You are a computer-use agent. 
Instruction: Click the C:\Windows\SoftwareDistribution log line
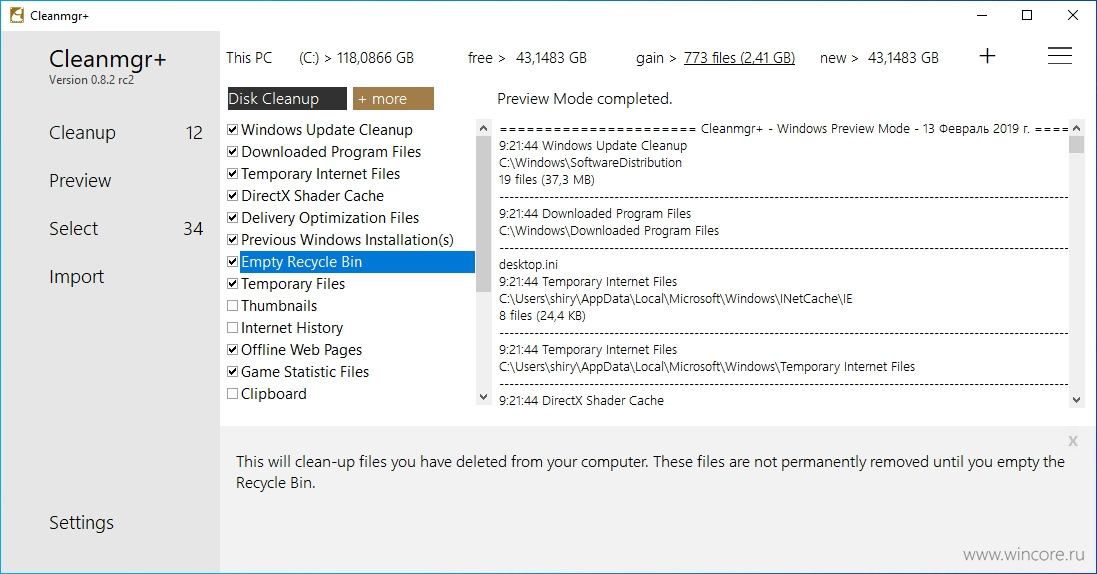click(590, 162)
